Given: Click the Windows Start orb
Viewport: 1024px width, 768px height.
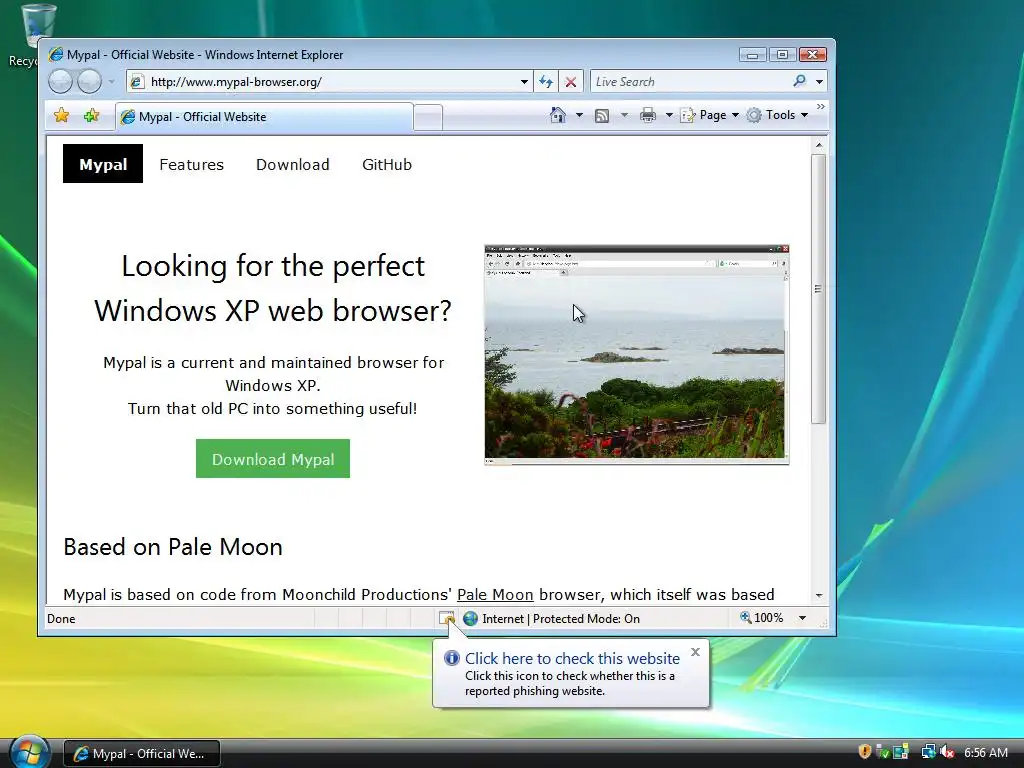Looking at the screenshot, I should pos(30,752).
